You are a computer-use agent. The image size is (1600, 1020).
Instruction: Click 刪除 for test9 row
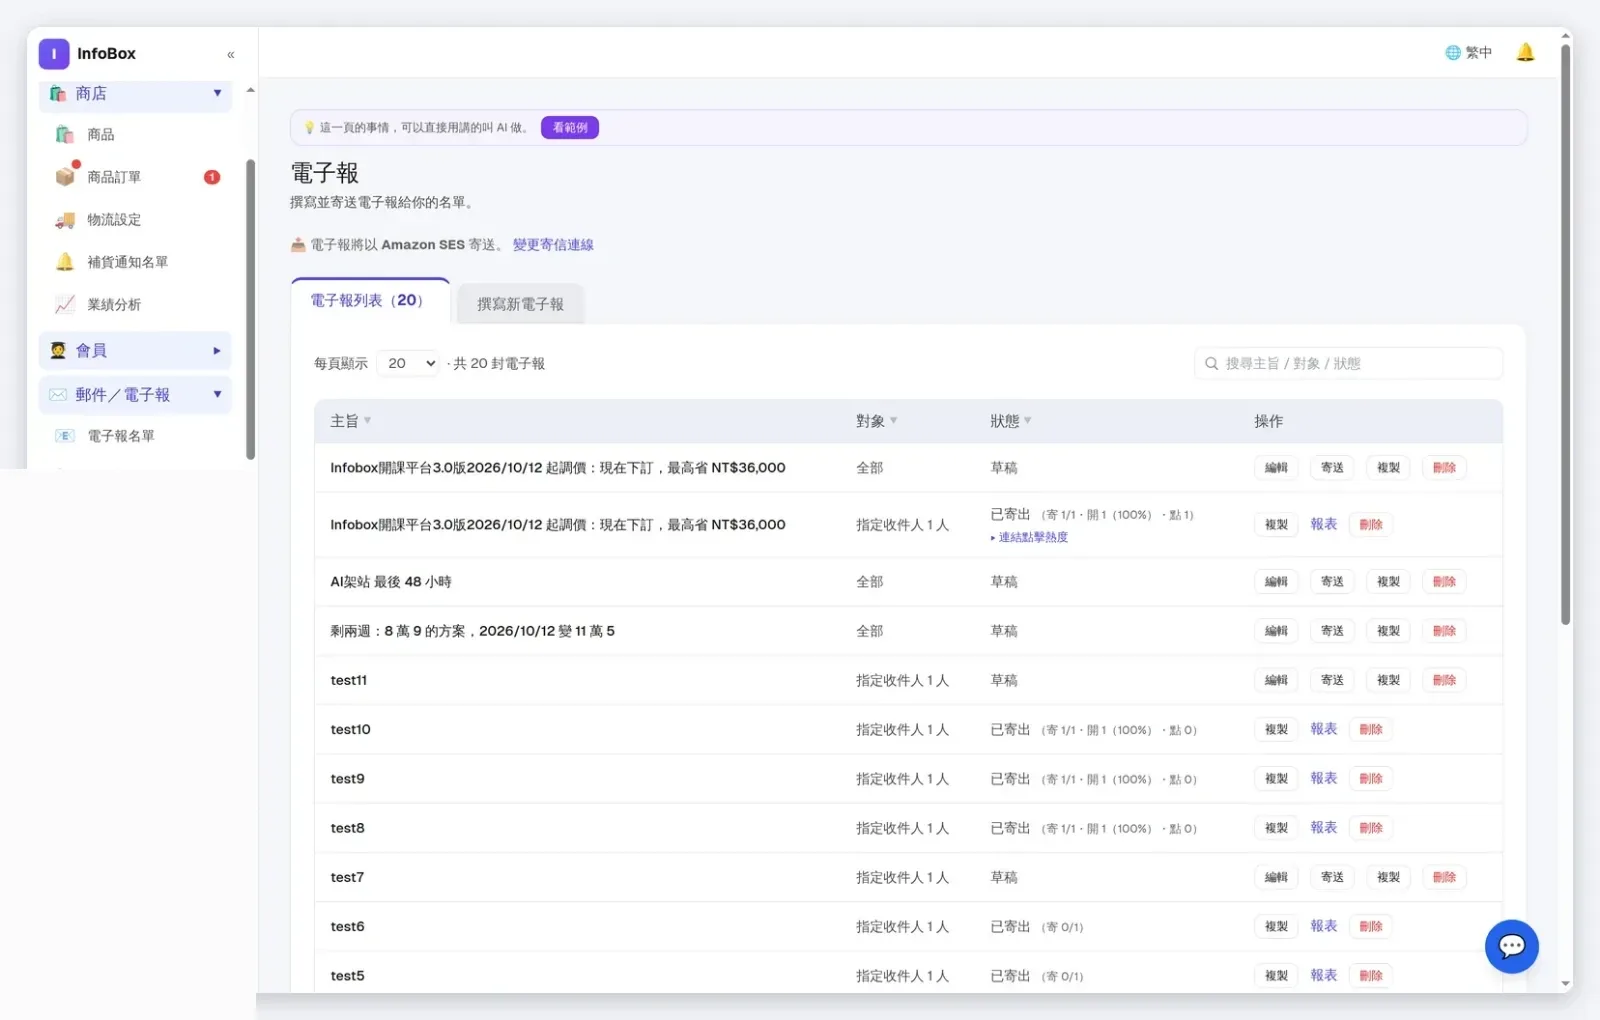(1371, 779)
